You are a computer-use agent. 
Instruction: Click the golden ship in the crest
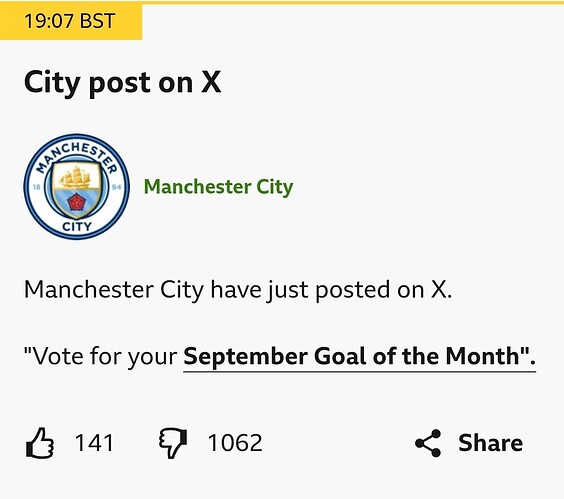coord(75,178)
